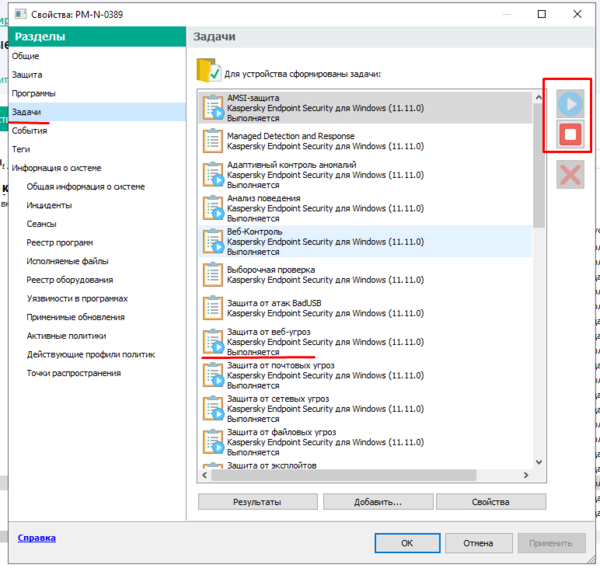Open the Исполняемые файлы subsection
The height and width of the screenshot is (568, 600).
[x=67, y=261]
